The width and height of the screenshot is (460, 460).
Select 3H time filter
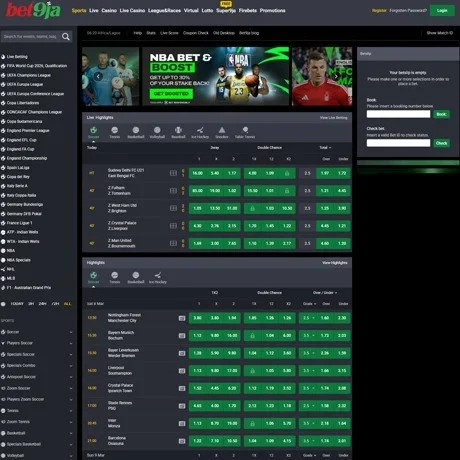(31, 304)
